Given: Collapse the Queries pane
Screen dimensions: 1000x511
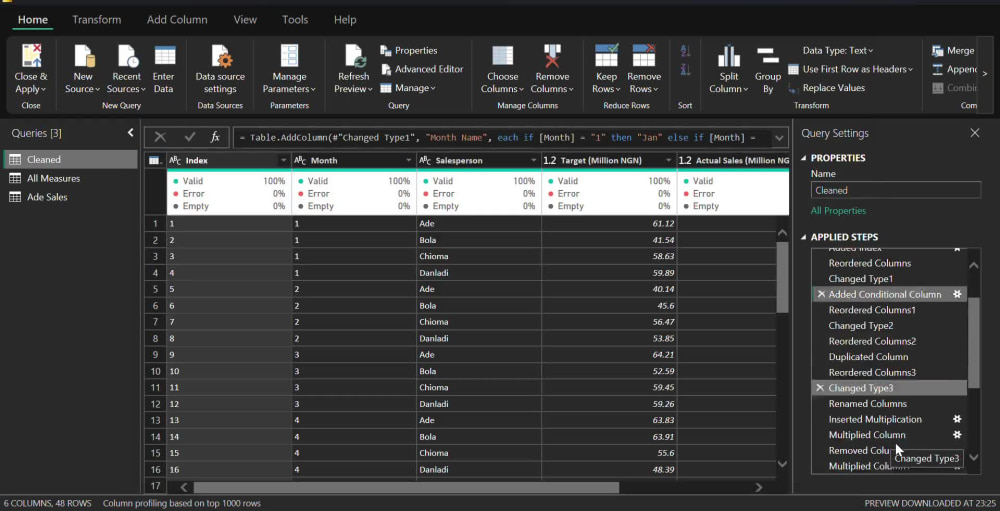Looking at the screenshot, I should 130,133.
